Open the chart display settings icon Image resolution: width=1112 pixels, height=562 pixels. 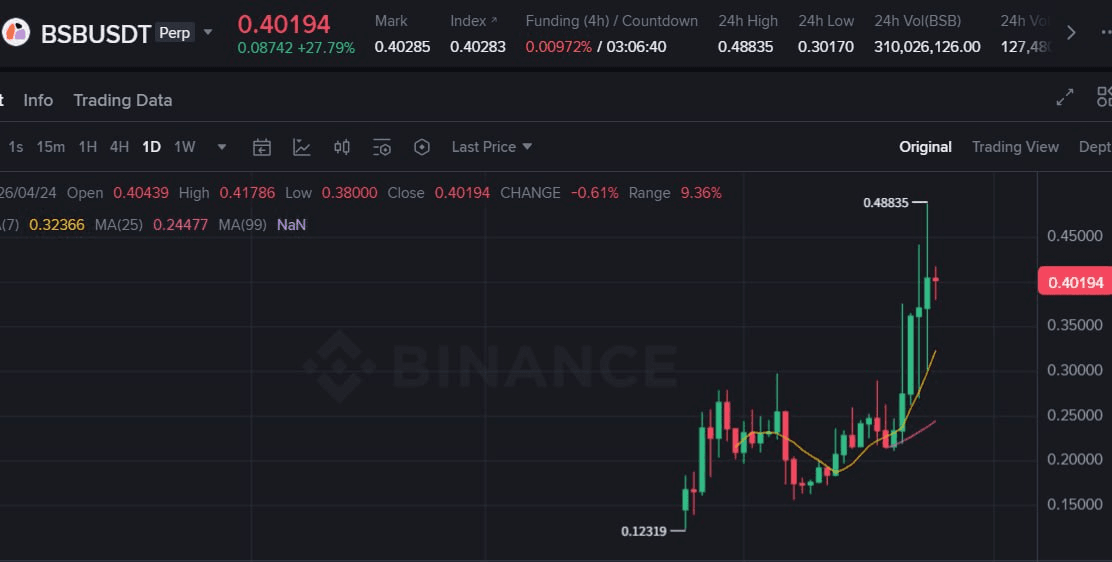(x=382, y=147)
